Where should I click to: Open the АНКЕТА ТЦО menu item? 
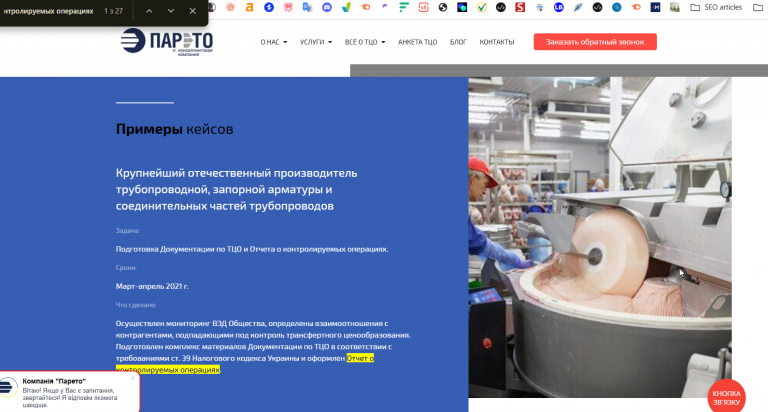tap(417, 42)
